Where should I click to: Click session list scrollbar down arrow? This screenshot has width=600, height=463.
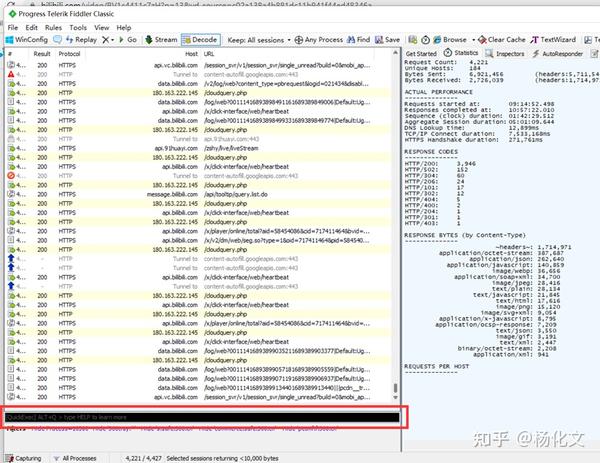click(396, 398)
